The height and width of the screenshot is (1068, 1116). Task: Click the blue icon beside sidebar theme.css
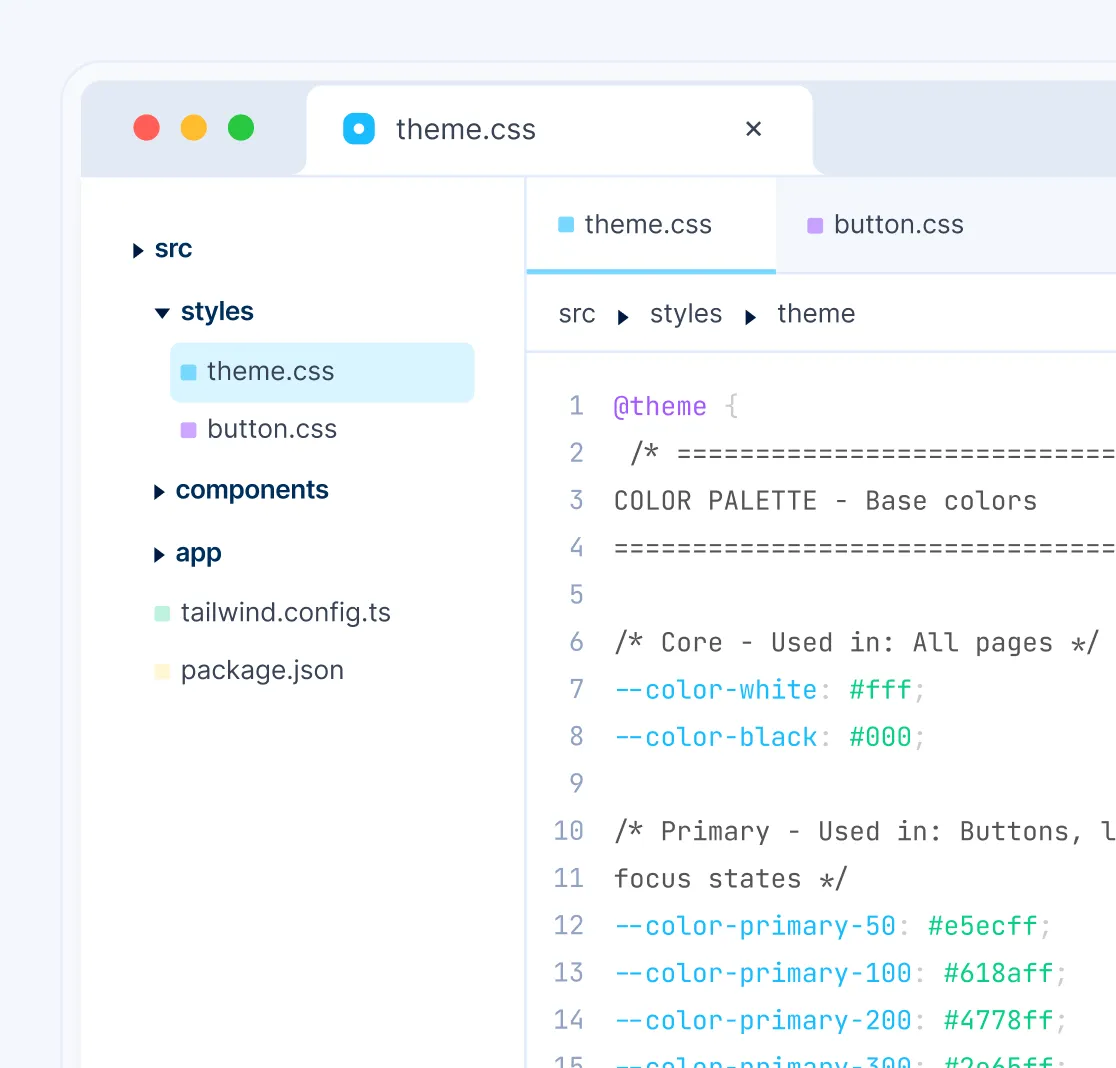click(x=189, y=372)
